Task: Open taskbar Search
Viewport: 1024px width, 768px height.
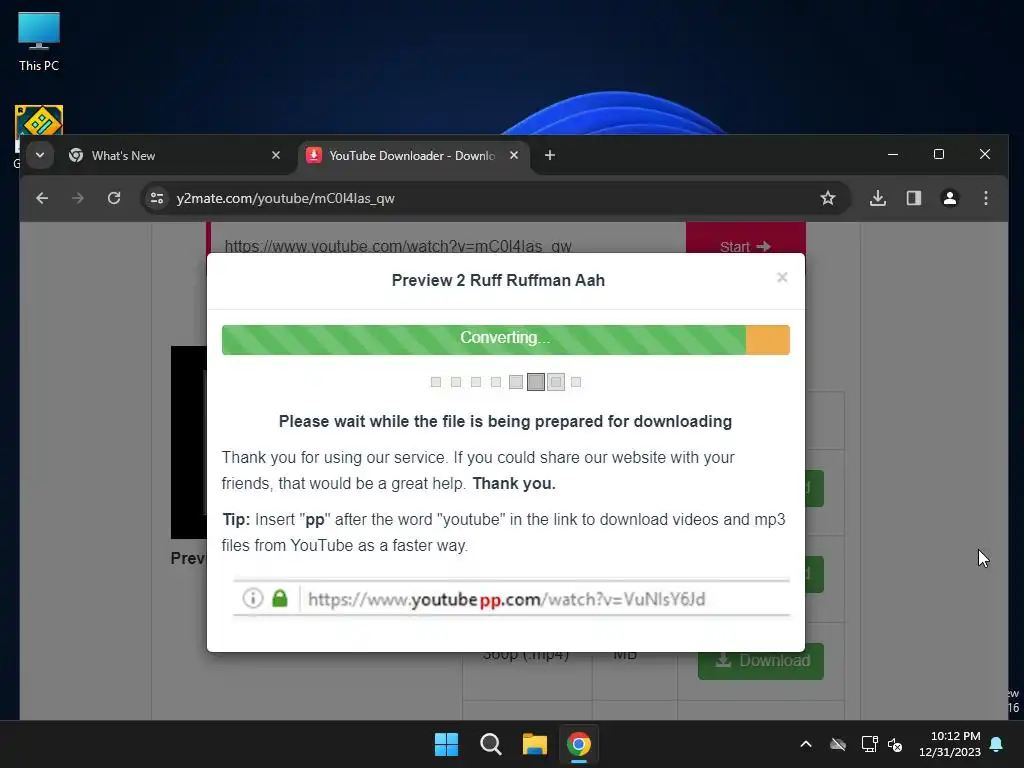Action: pos(490,744)
